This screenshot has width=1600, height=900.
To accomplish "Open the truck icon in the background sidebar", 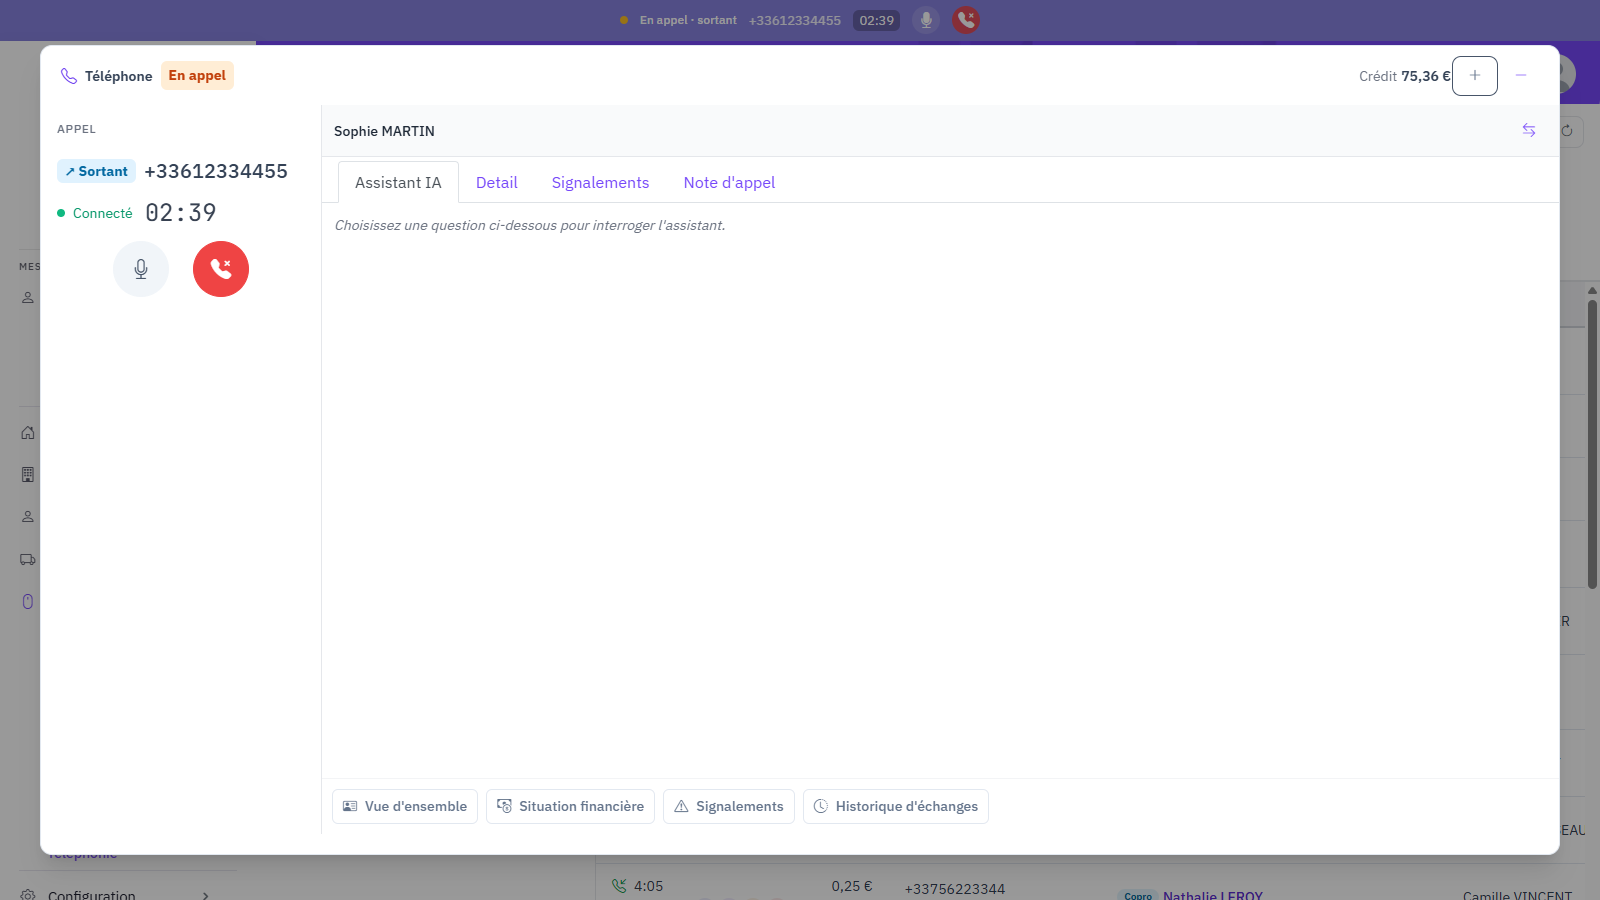I will (28, 559).
